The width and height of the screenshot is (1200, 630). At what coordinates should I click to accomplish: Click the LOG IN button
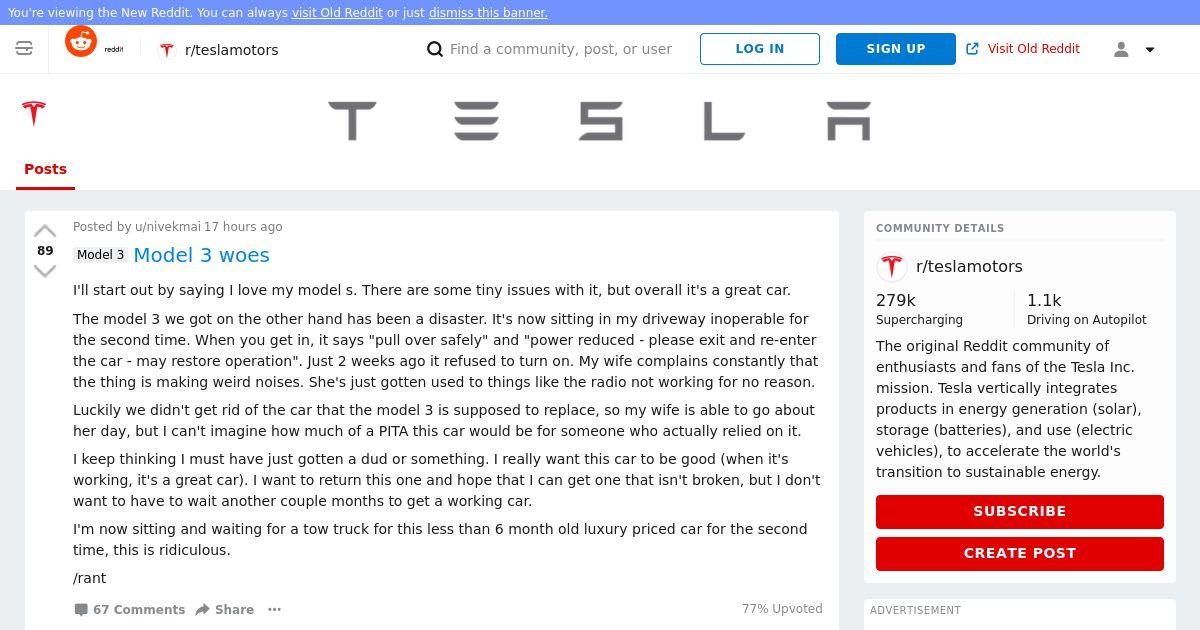coord(760,49)
